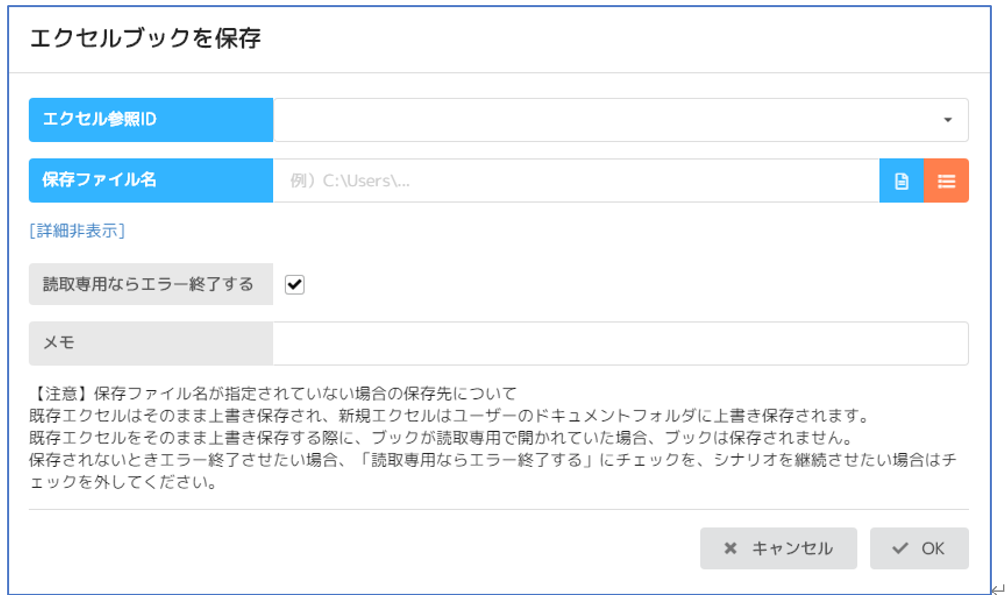Select the エクセル参照ID label
This screenshot has height=595, width=1008.
151,120
